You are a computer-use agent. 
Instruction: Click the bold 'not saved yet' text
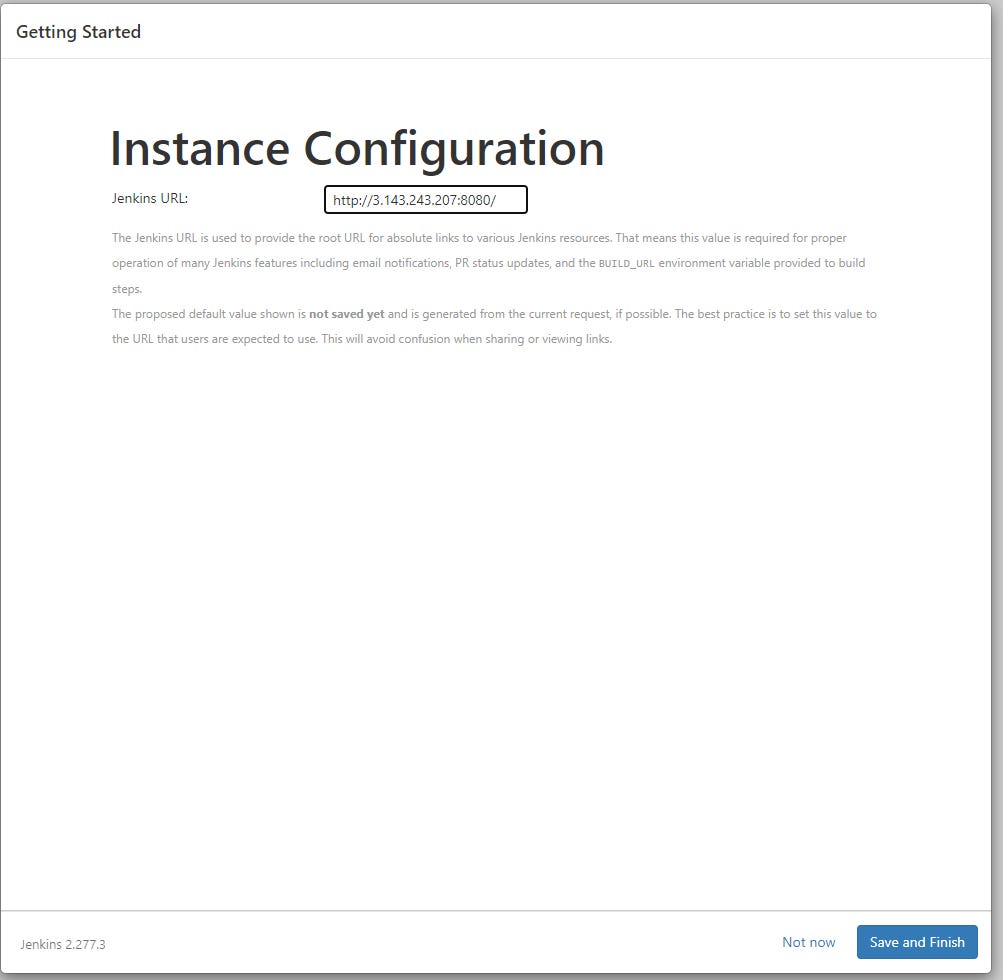347,314
